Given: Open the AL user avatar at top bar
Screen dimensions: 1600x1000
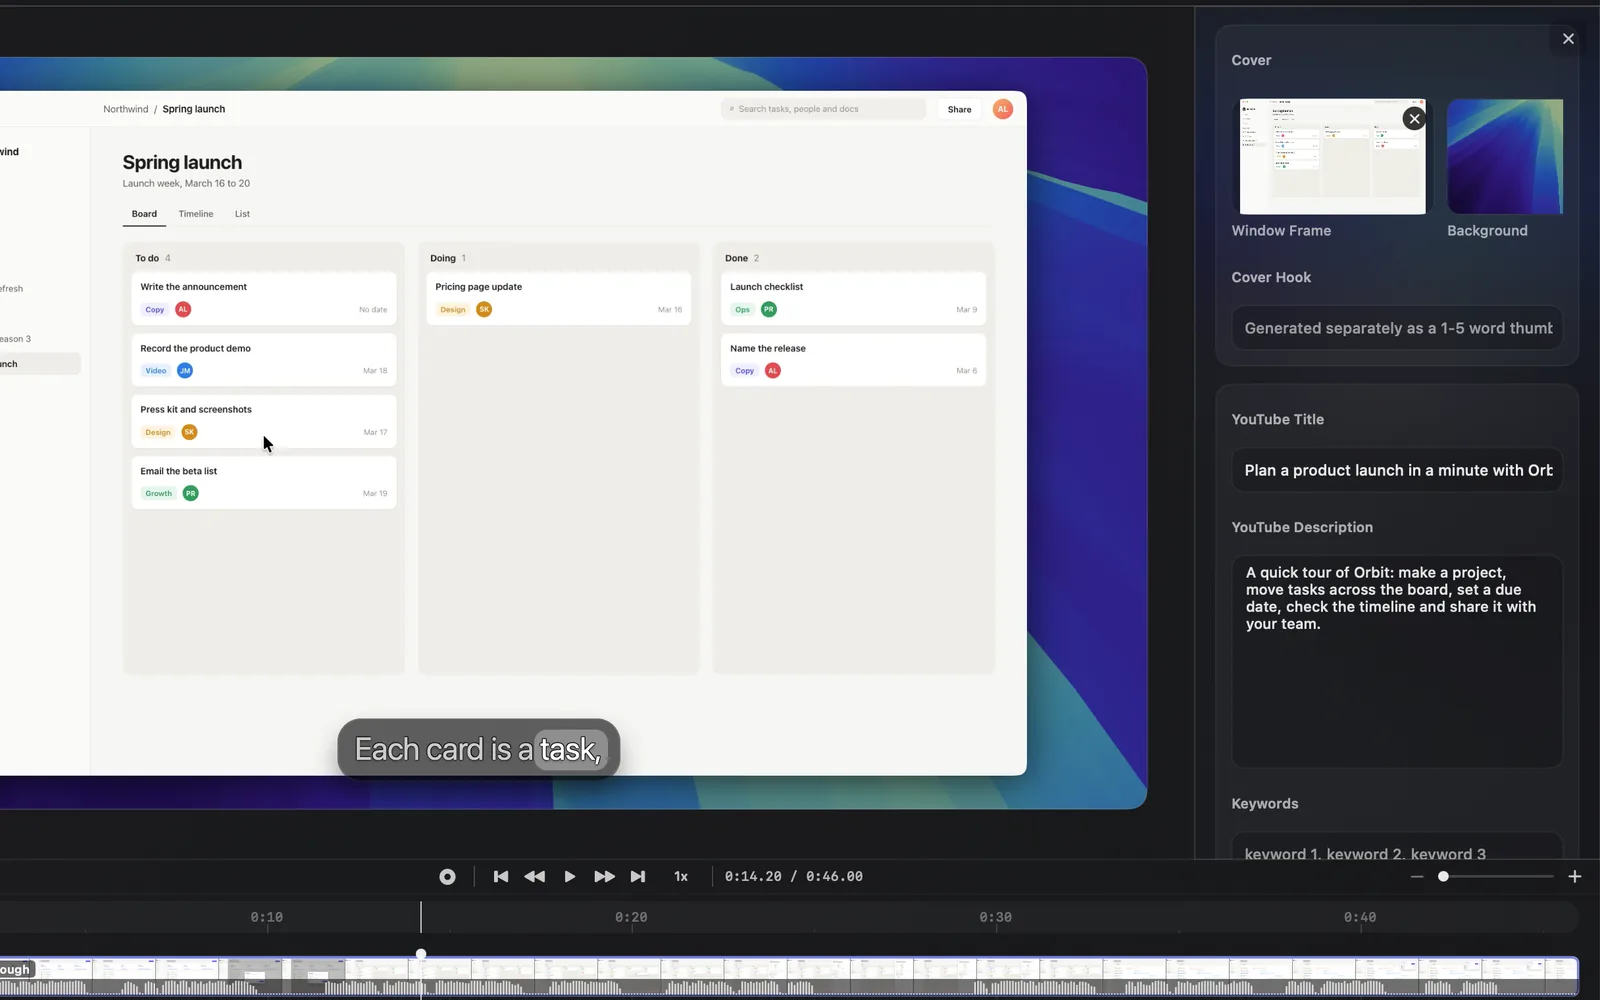Looking at the screenshot, I should pos(1003,109).
